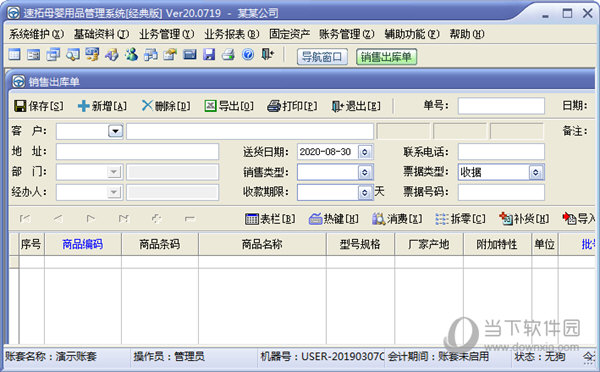Image resolution: width=600 pixels, height=372 pixels.
Task: Click the green people contacts icon
Action: click(131, 55)
